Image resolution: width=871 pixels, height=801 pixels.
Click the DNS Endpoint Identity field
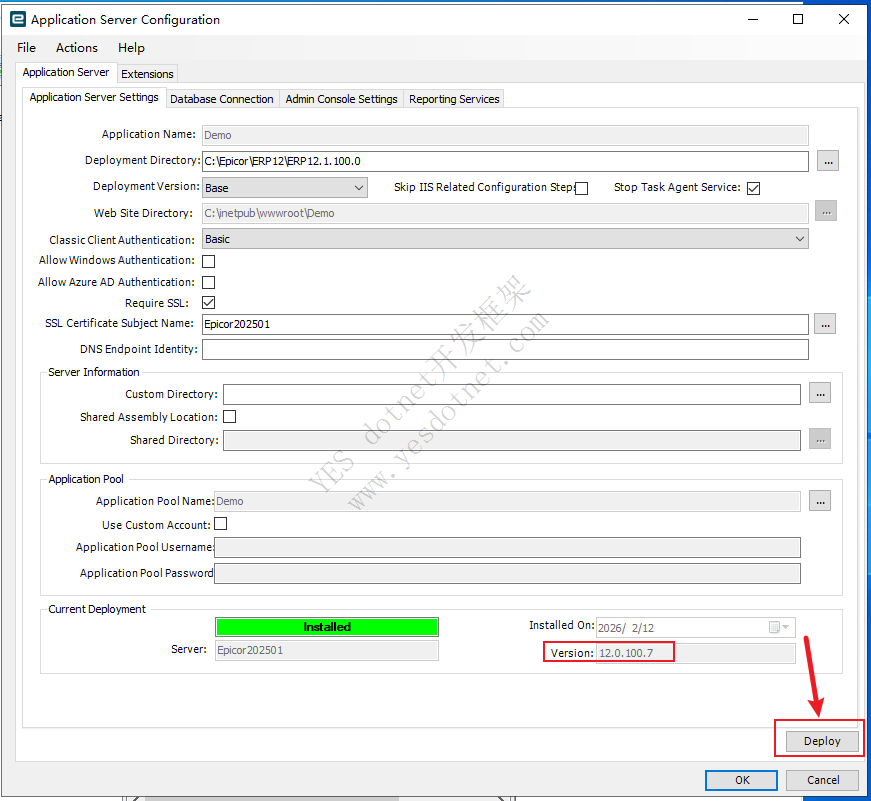coord(504,350)
